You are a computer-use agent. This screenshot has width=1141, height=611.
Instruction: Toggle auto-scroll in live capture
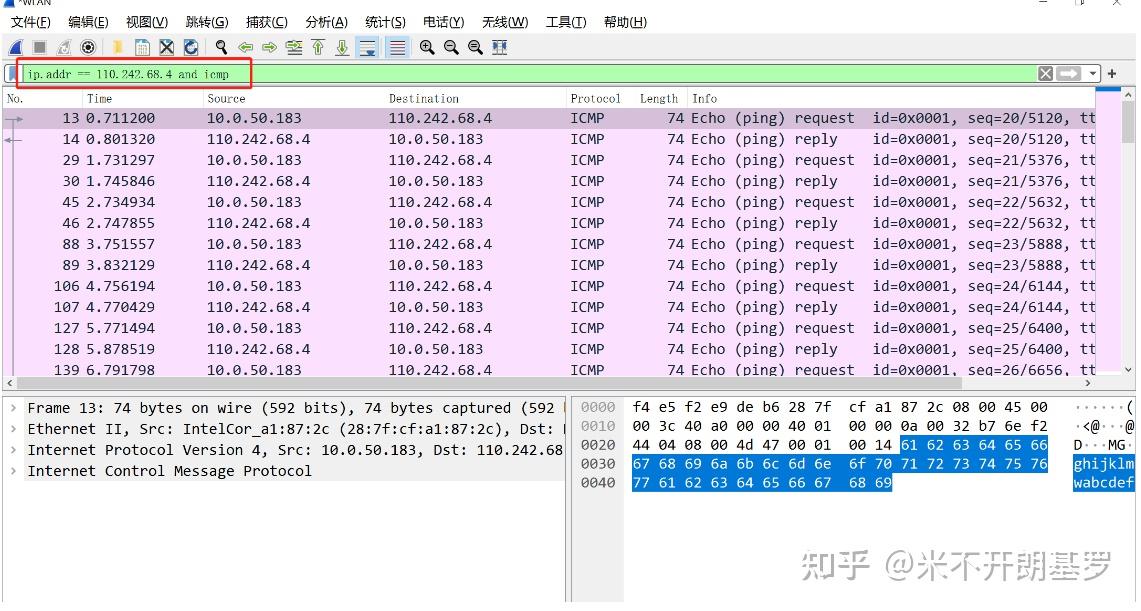[368, 47]
